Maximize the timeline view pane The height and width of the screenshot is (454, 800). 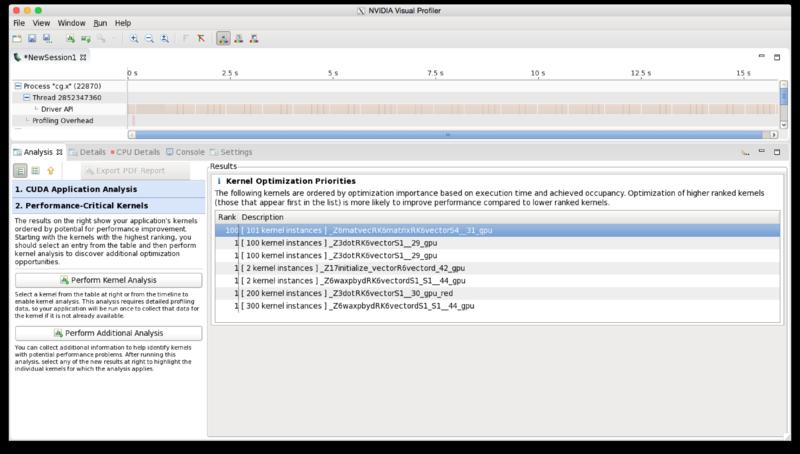coord(777,57)
